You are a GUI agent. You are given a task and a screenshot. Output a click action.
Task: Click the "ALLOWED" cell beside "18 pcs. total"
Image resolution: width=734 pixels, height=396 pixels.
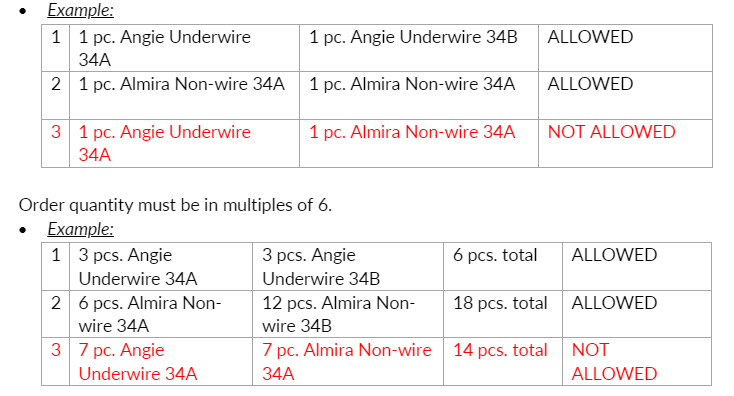click(637, 314)
